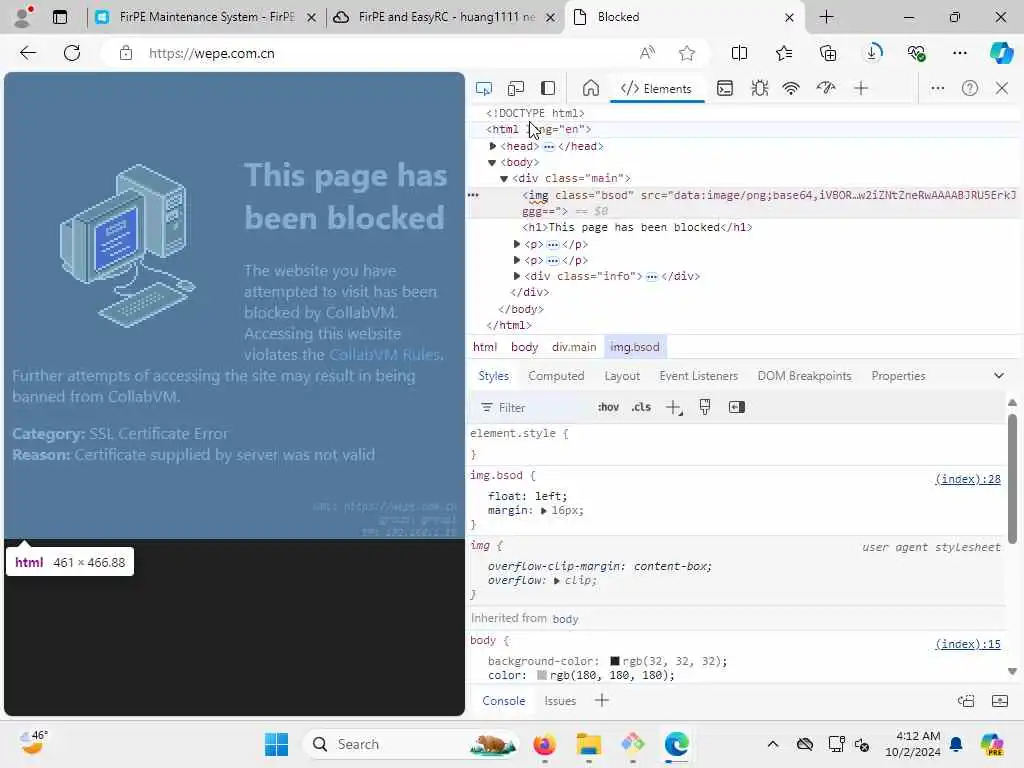Switch to the Elements tab

tap(657, 89)
